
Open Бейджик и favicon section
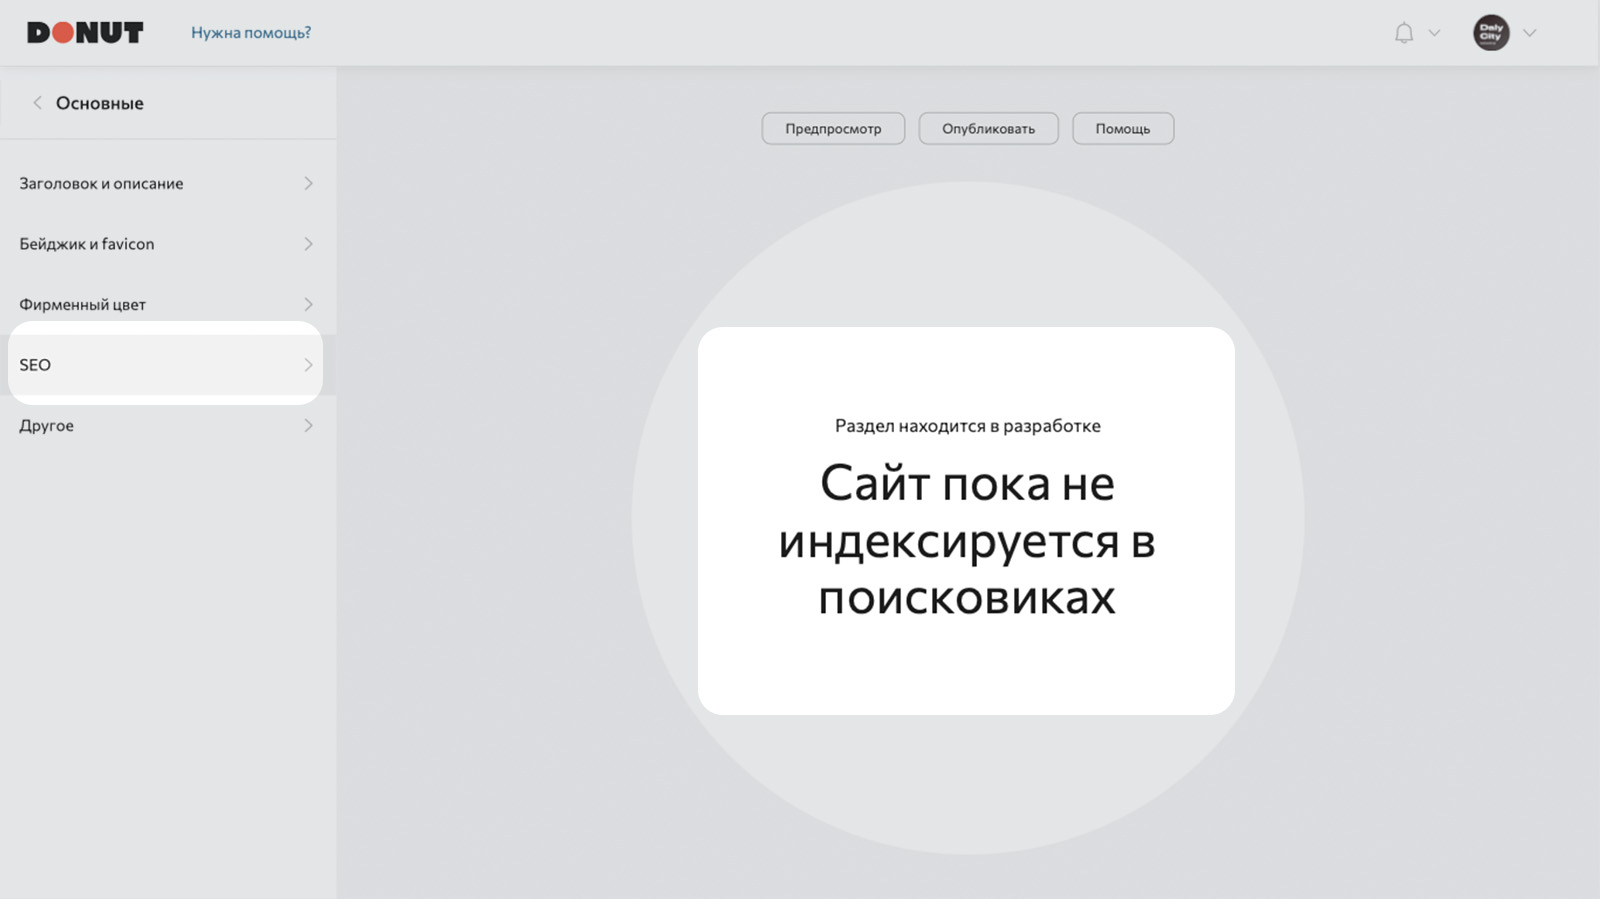coord(168,244)
